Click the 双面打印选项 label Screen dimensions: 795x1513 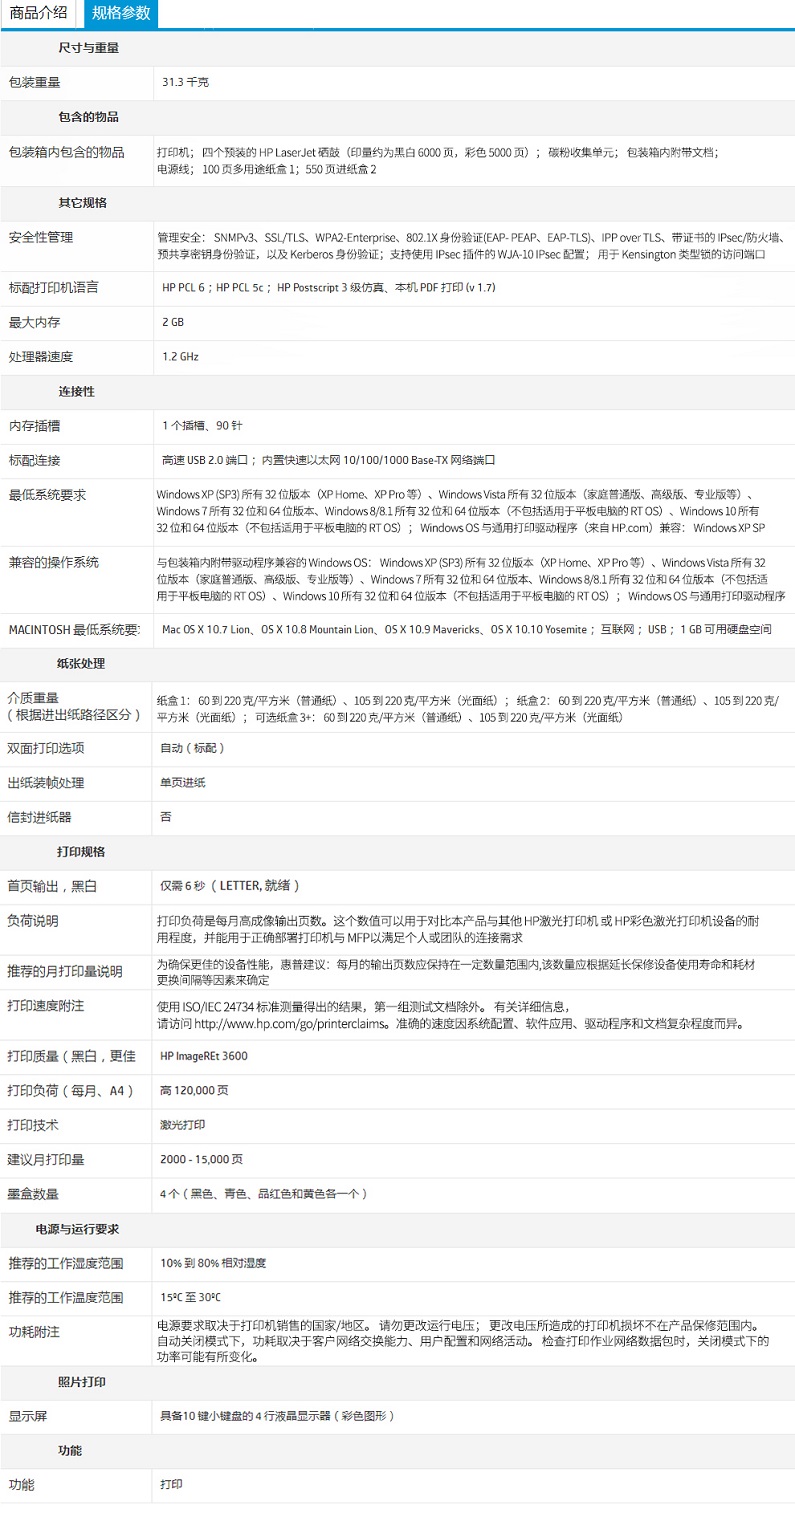click(x=47, y=748)
